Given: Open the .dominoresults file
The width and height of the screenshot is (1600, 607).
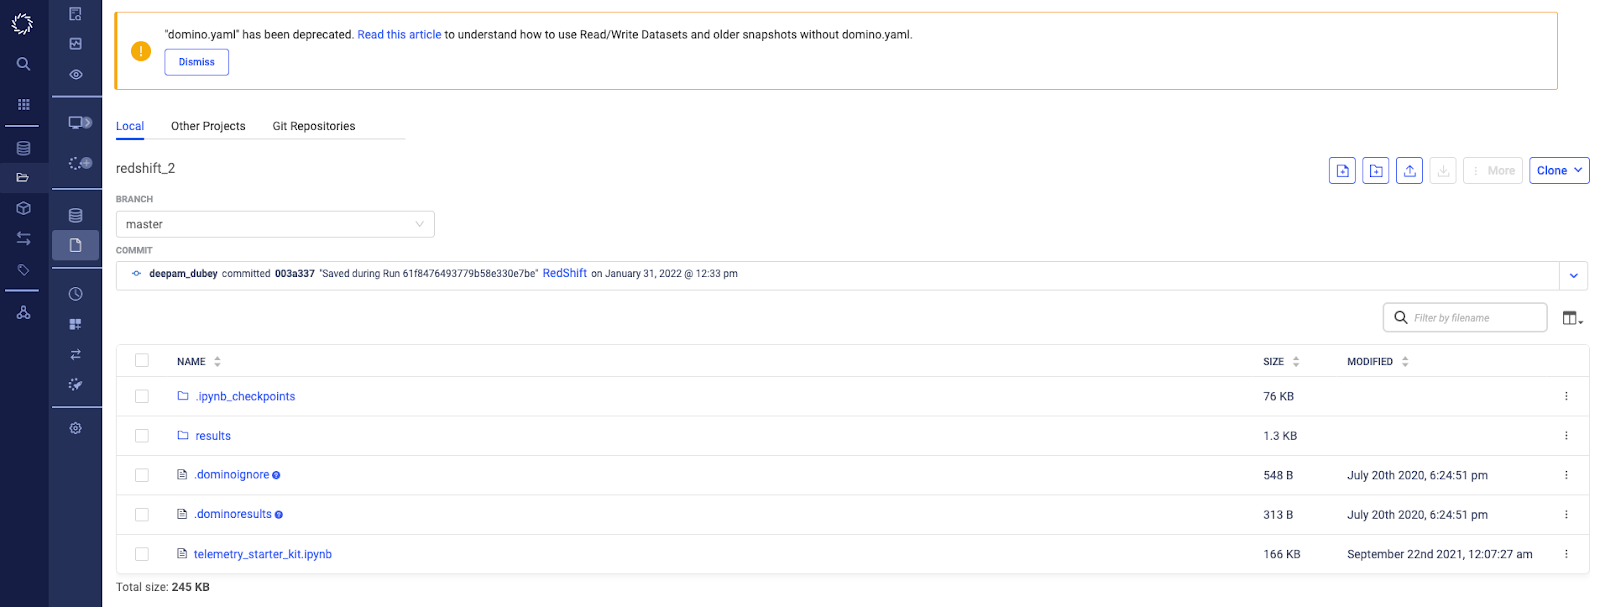Looking at the screenshot, I should 233,514.
